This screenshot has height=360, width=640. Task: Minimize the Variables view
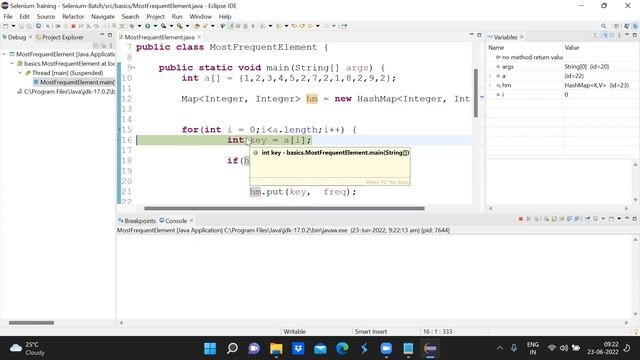[x=627, y=35]
